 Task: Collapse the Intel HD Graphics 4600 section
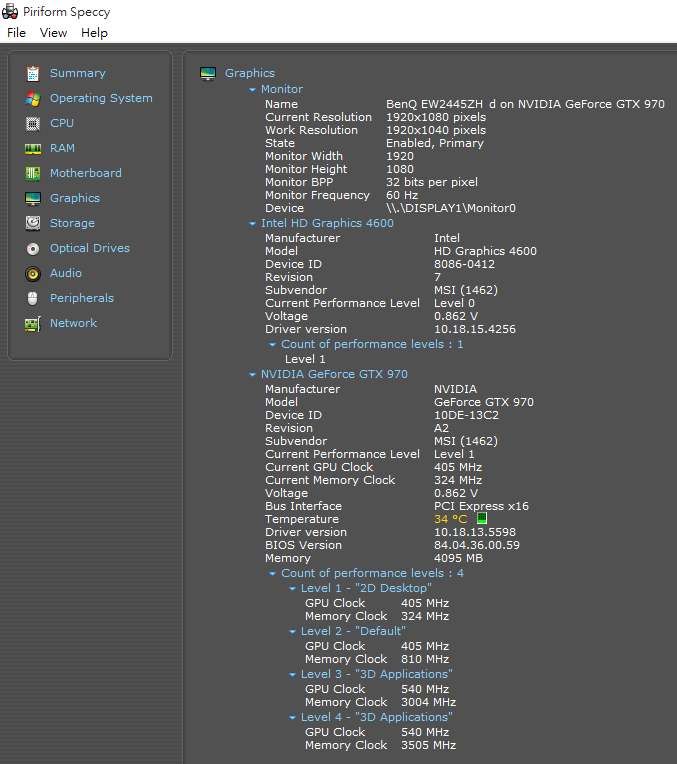[253, 224]
